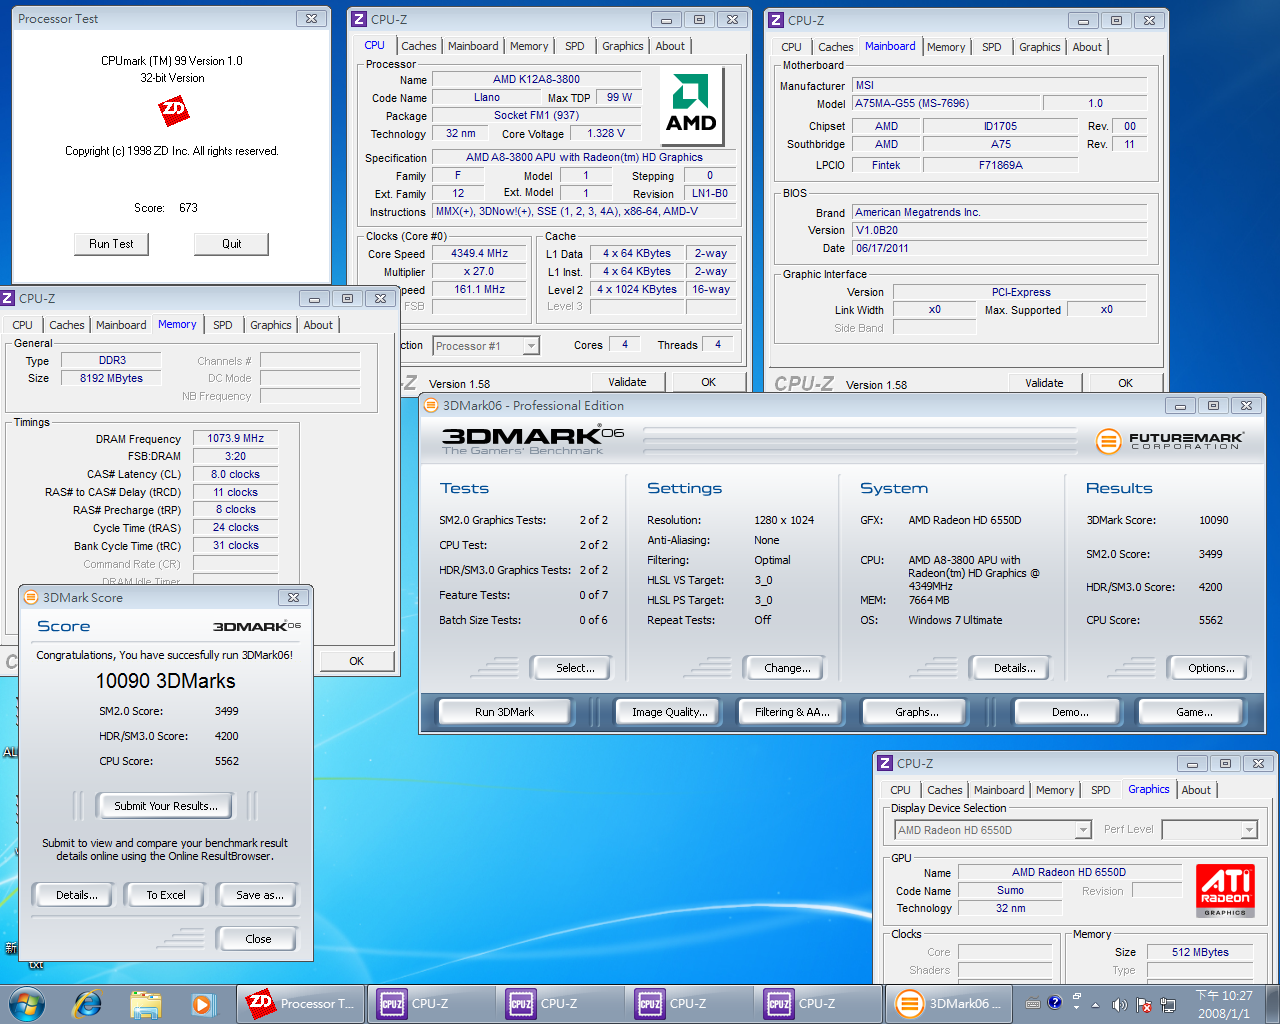Click the AMD logo in CPU-Z CPU tab

pyautogui.click(x=692, y=105)
